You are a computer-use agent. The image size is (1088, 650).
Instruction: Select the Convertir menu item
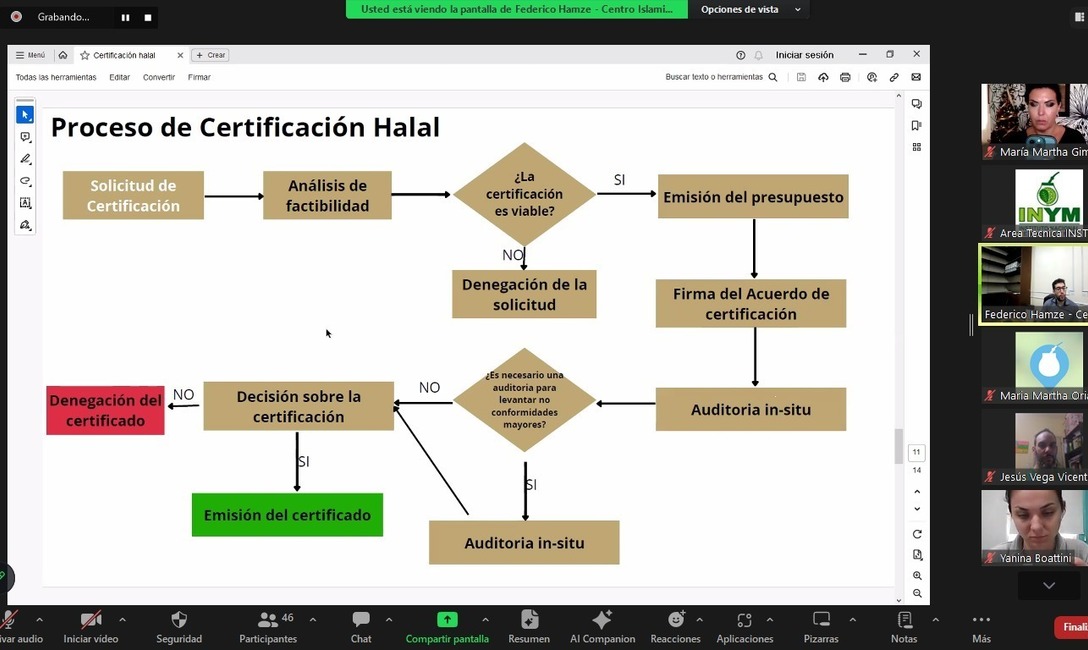[x=158, y=76]
